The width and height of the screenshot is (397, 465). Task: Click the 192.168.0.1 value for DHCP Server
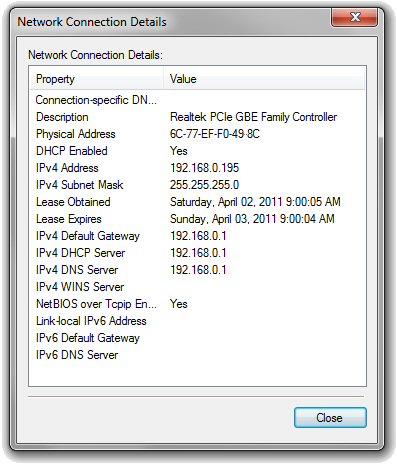tap(198, 253)
